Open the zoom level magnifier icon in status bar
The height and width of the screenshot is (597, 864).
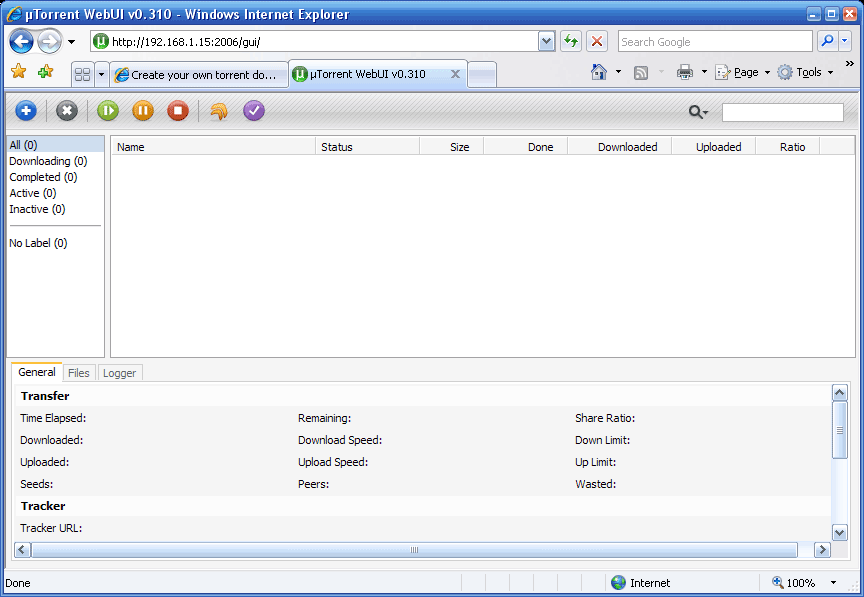tap(777, 582)
